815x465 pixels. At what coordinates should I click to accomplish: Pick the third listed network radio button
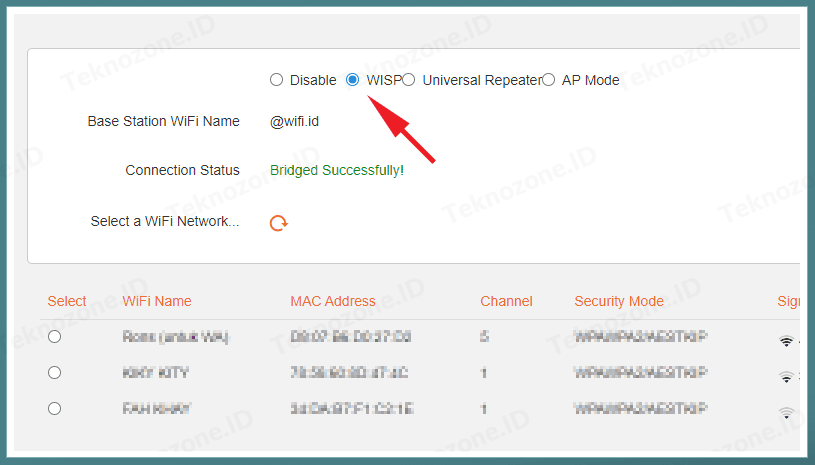click(x=55, y=408)
